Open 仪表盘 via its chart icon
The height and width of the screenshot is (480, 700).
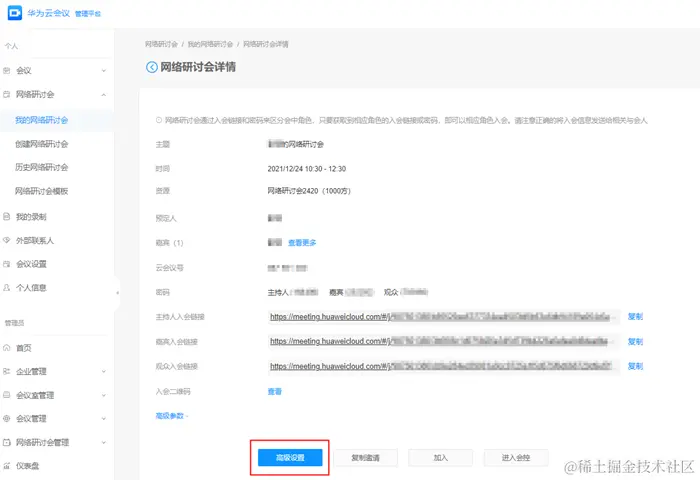pos(7,466)
